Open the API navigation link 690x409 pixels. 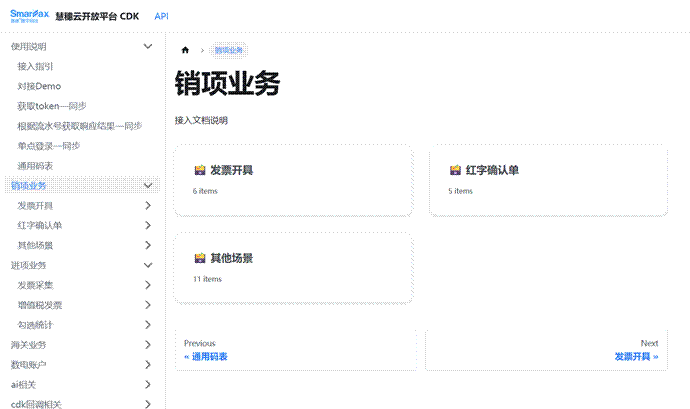coord(161,16)
